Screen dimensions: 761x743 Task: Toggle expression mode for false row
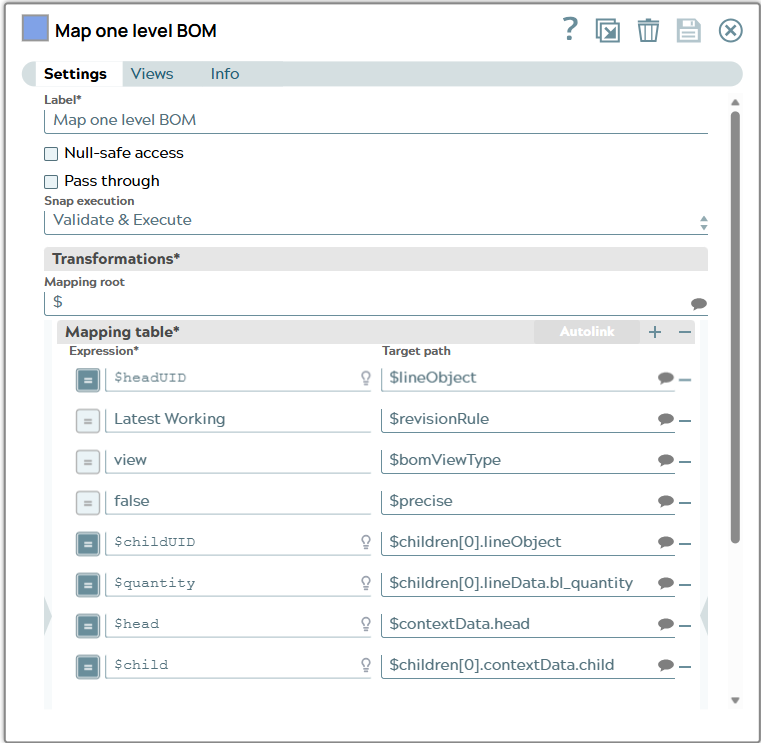point(88,503)
